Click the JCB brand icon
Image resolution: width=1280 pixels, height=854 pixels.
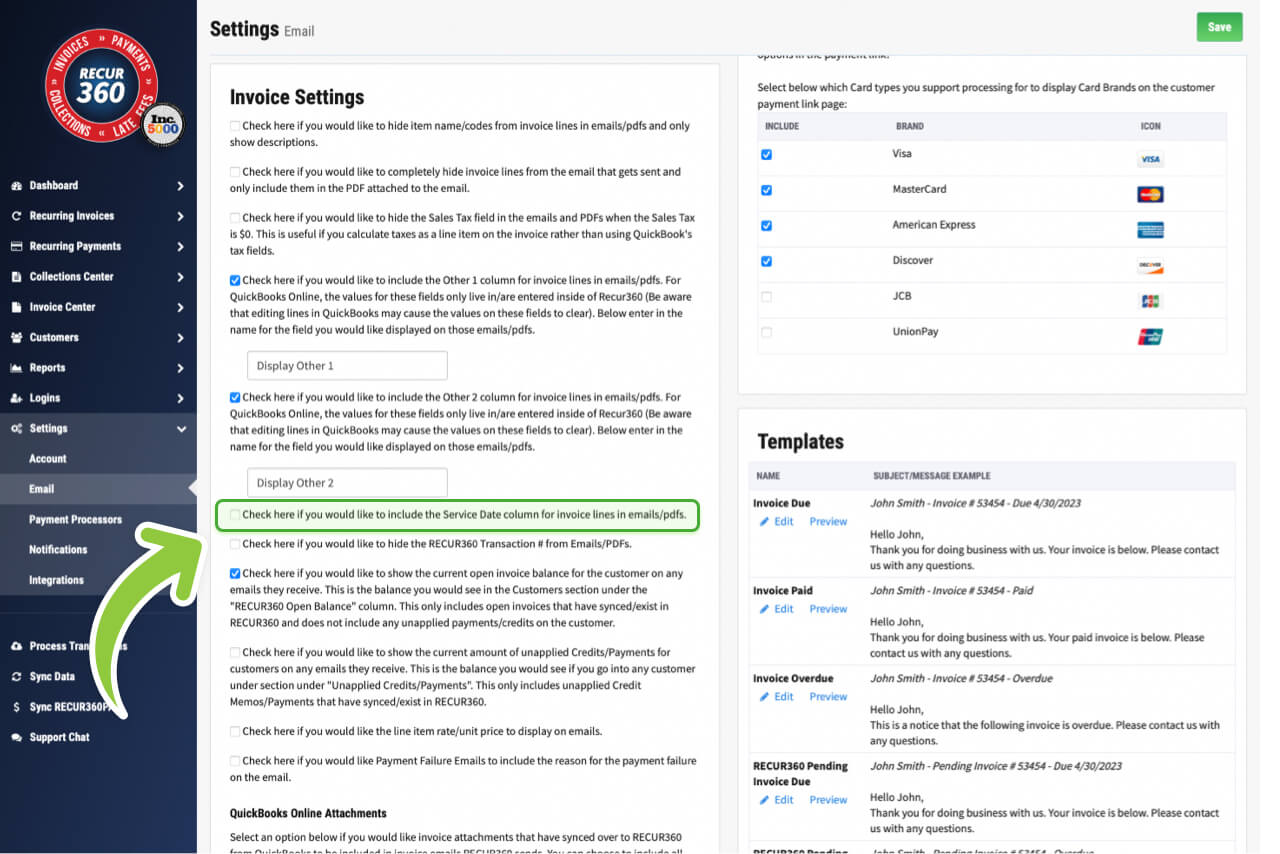coord(1150,301)
